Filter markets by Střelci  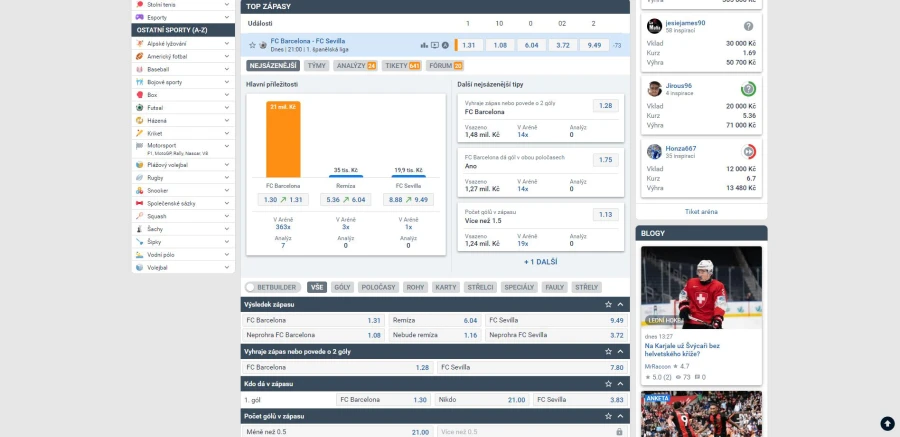[480, 287]
